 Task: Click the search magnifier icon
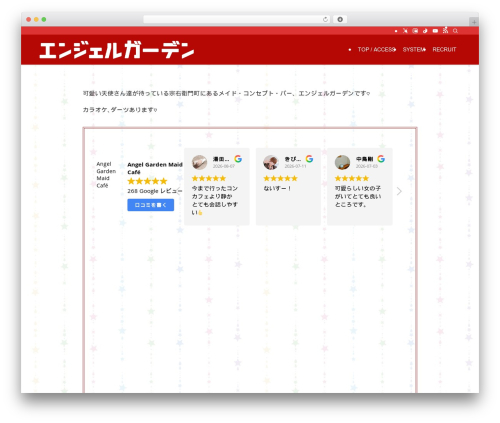pyautogui.click(x=455, y=31)
